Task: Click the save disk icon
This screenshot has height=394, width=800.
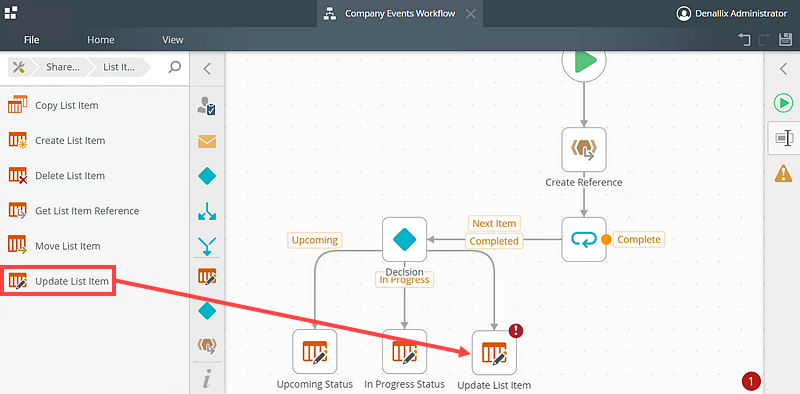Action: pyautogui.click(x=785, y=39)
